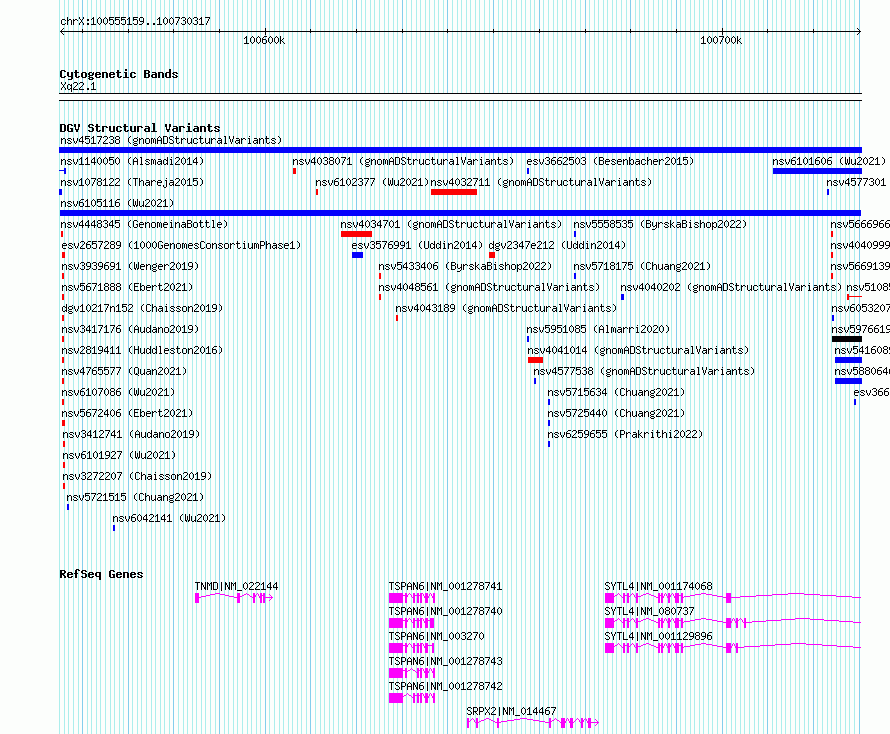890x734 pixels.
Task: Select nsv4040202 gnomAD variant label
Action: click(x=731, y=287)
